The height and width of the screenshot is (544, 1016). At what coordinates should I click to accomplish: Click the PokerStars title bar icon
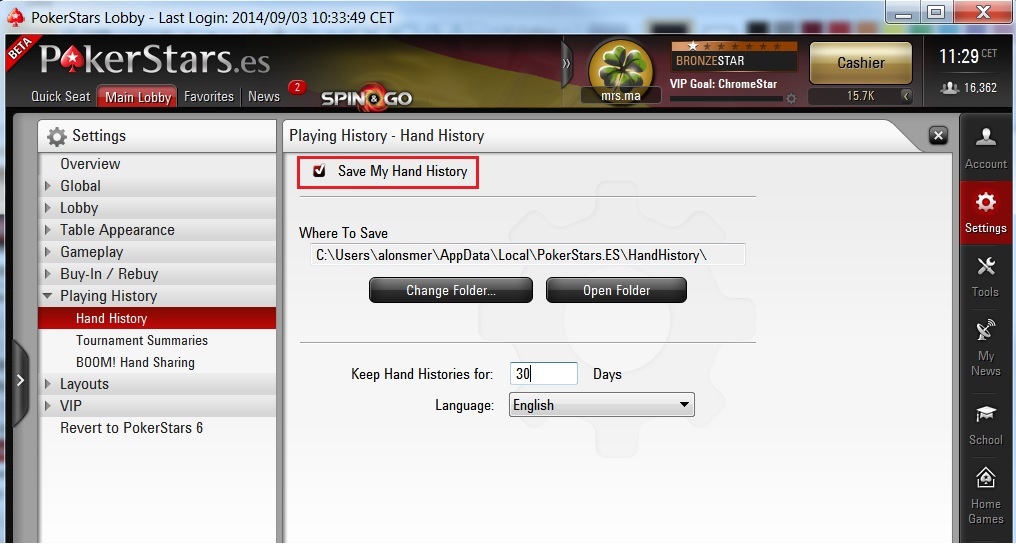click(x=16, y=17)
